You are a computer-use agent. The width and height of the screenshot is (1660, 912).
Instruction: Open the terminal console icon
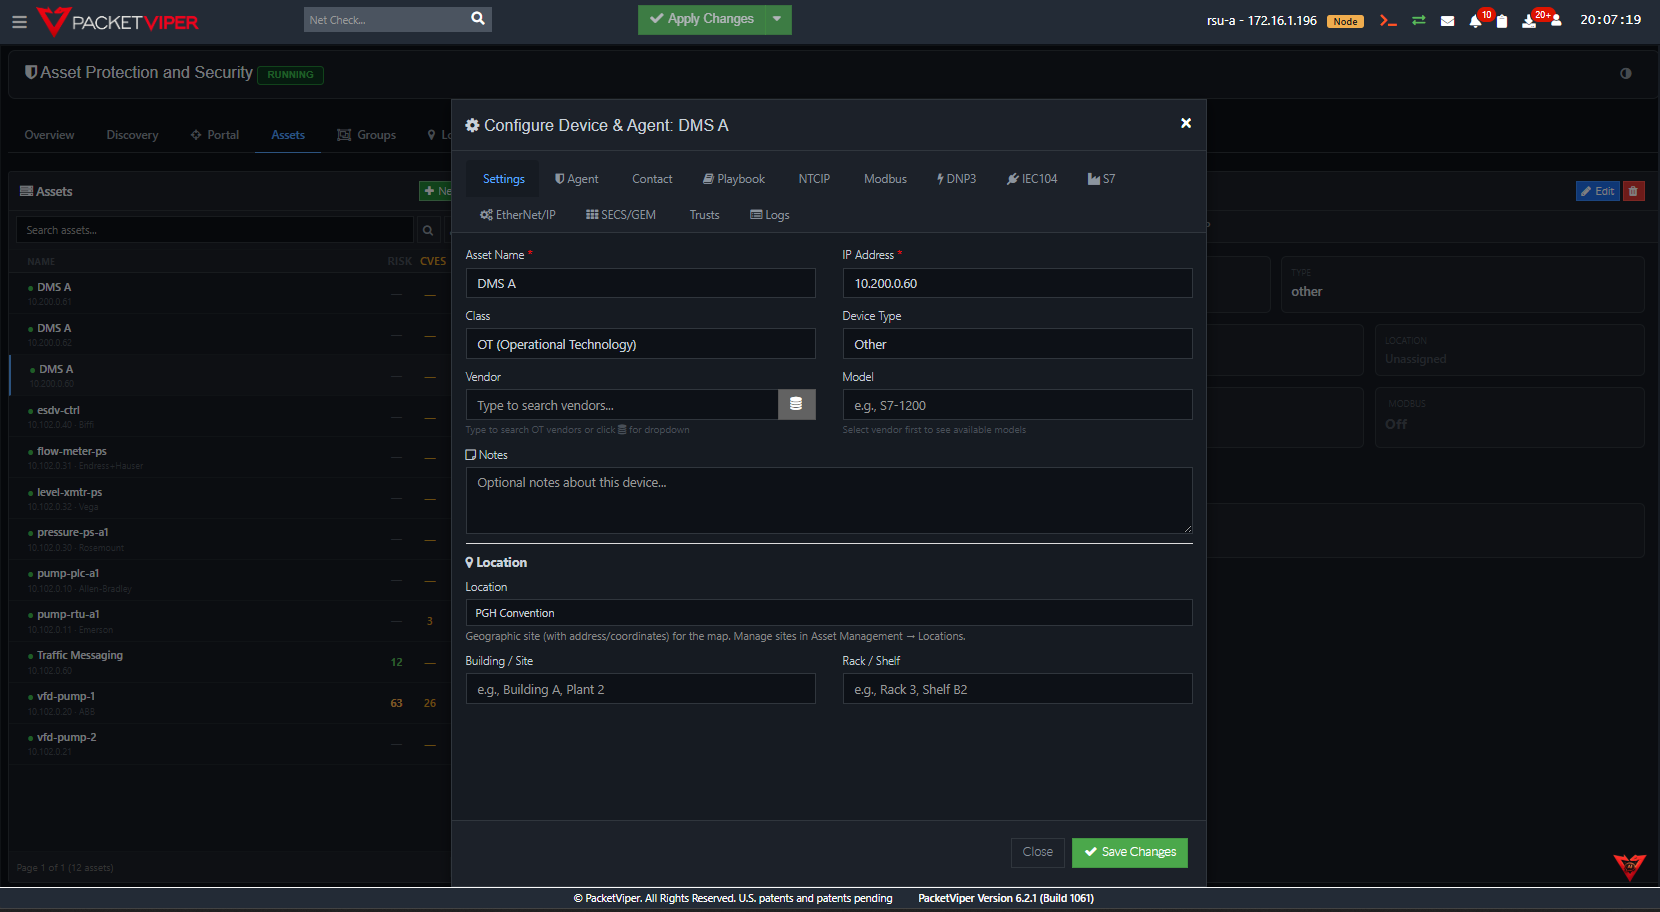coord(1388,20)
